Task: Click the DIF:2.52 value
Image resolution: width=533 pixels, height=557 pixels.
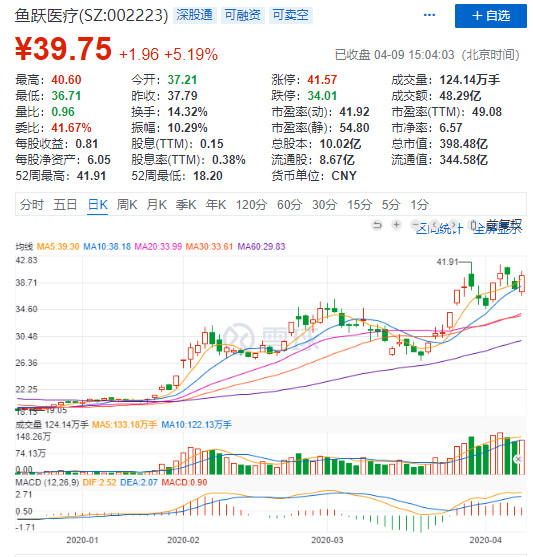Action: [99, 482]
